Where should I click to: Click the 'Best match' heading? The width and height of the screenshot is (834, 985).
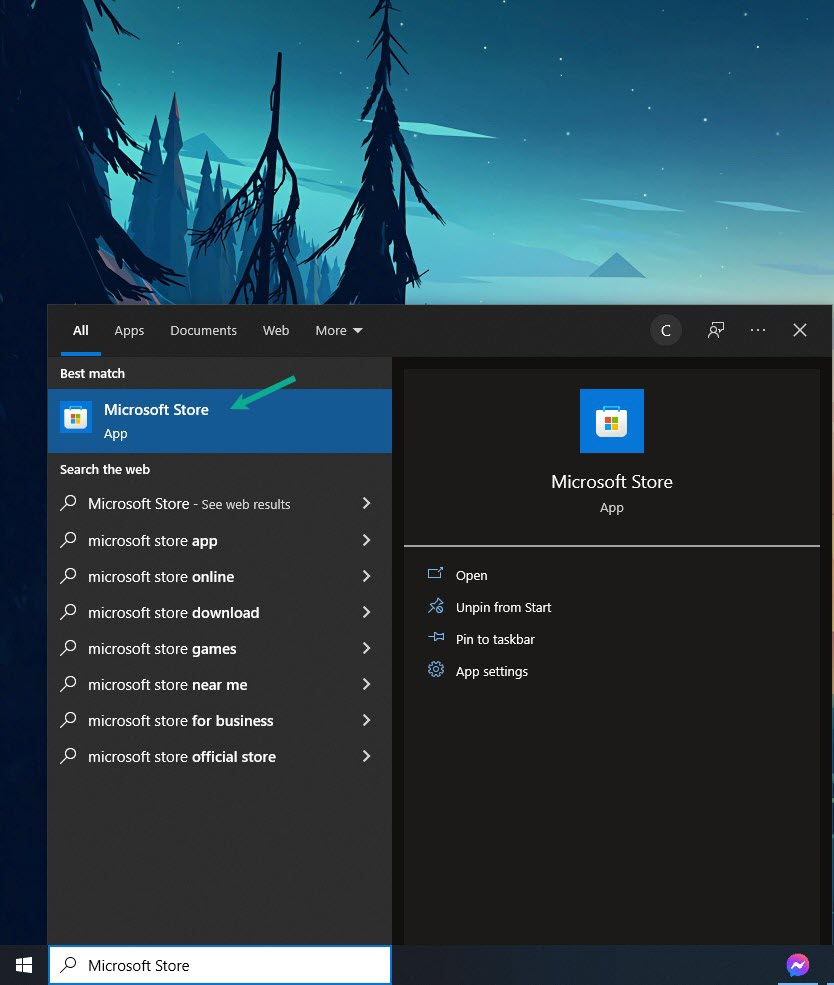[92, 374]
